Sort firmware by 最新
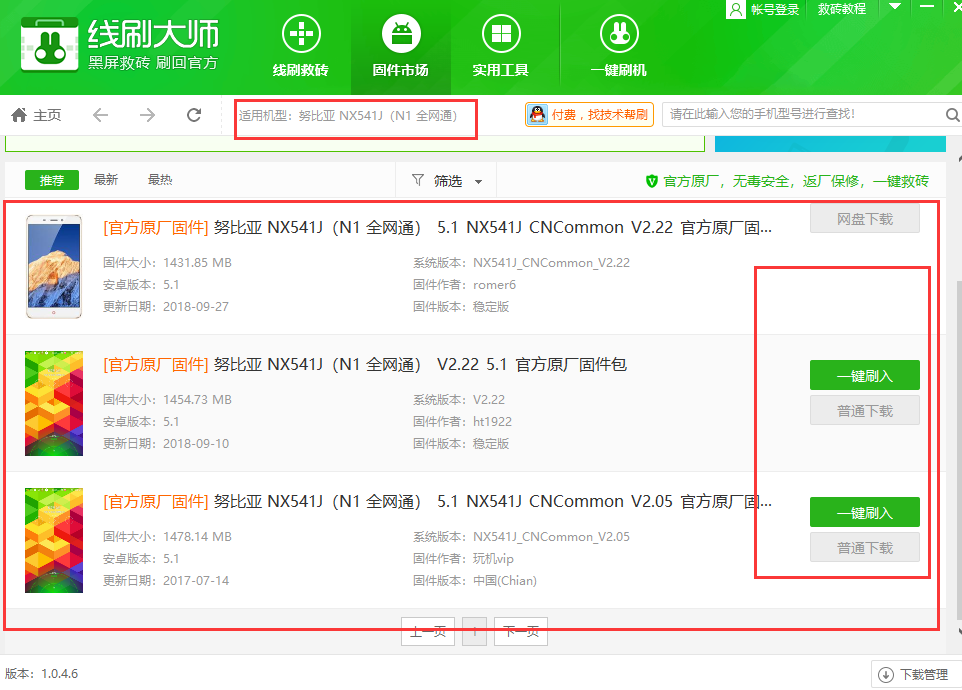Viewport: 962px width, 690px height. [x=106, y=180]
